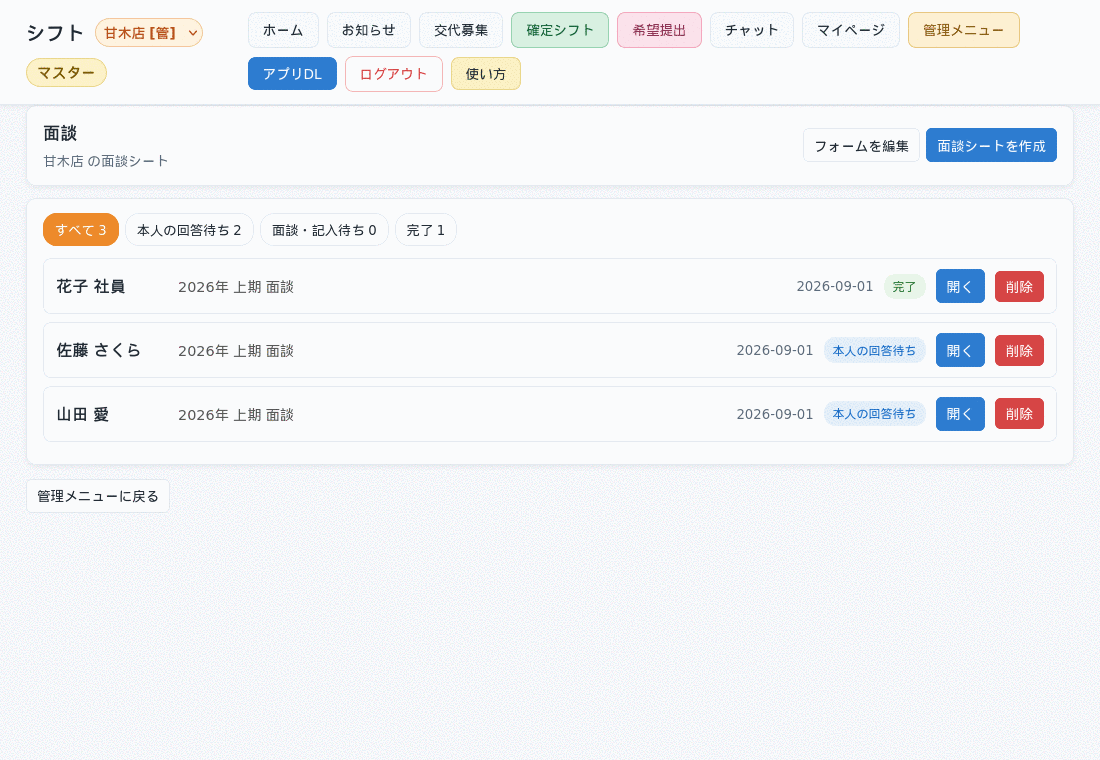1100x760 pixels.
Task: Click 2026年 上期 面談 in 佐藤 さくら row
Action: [x=236, y=351]
